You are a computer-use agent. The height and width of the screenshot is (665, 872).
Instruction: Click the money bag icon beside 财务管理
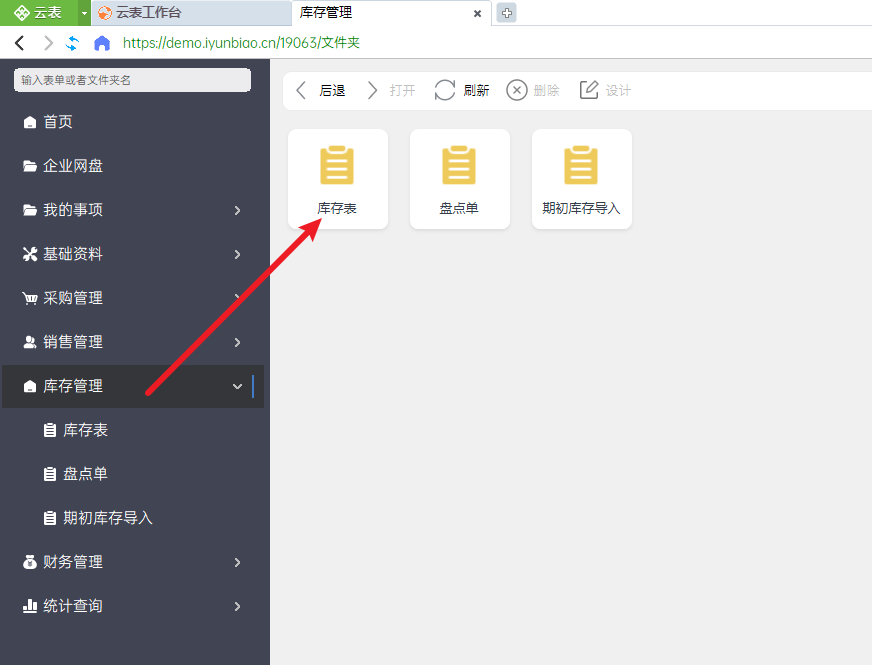coord(30,562)
